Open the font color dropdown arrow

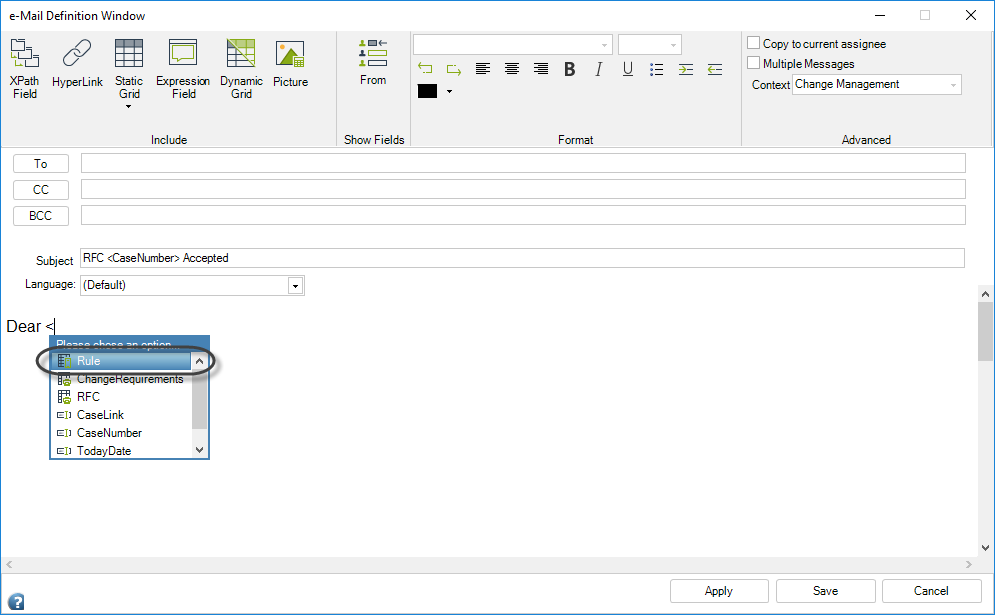(449, 91)
